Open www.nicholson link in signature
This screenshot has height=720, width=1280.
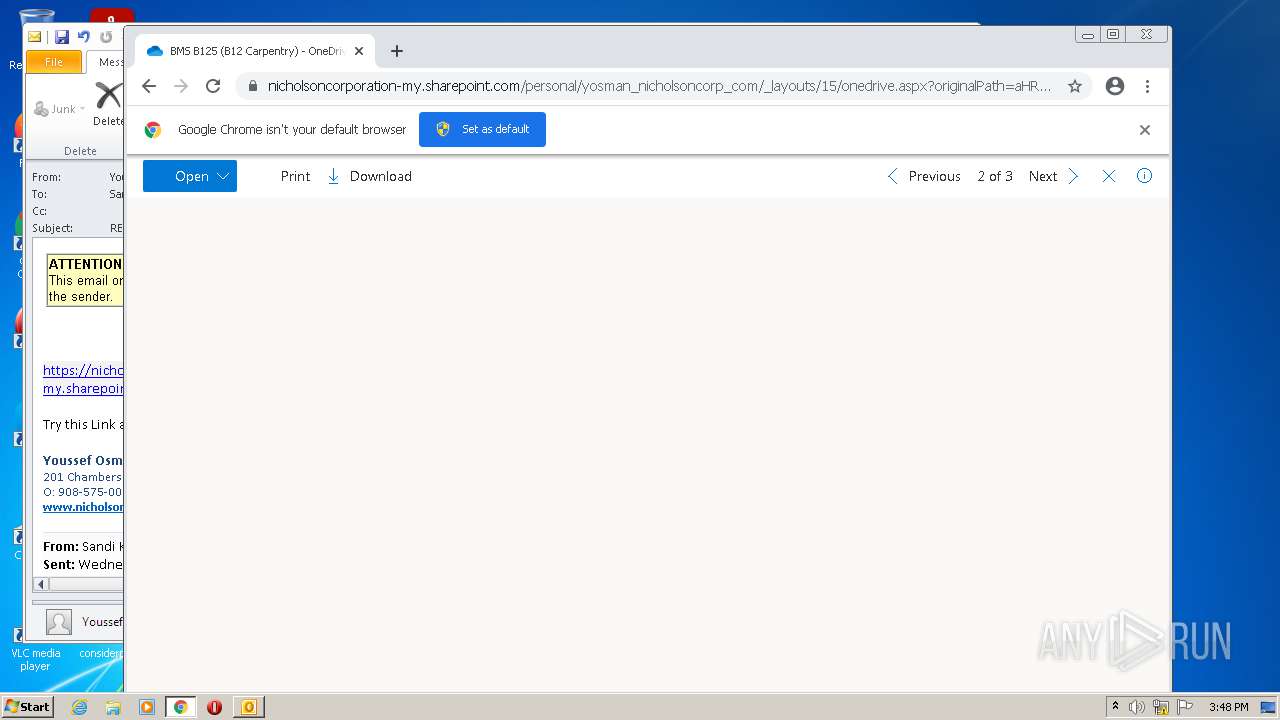tap(83, 507)
